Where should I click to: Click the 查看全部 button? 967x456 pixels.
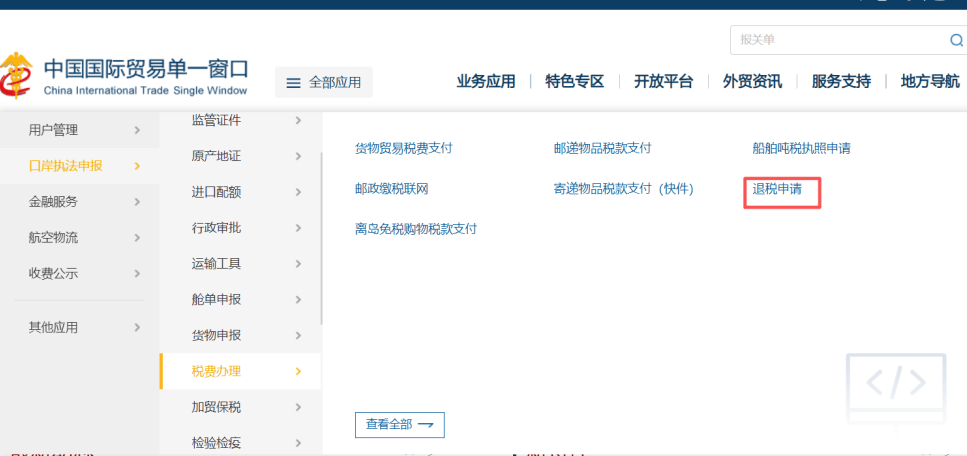click(400, 425)
